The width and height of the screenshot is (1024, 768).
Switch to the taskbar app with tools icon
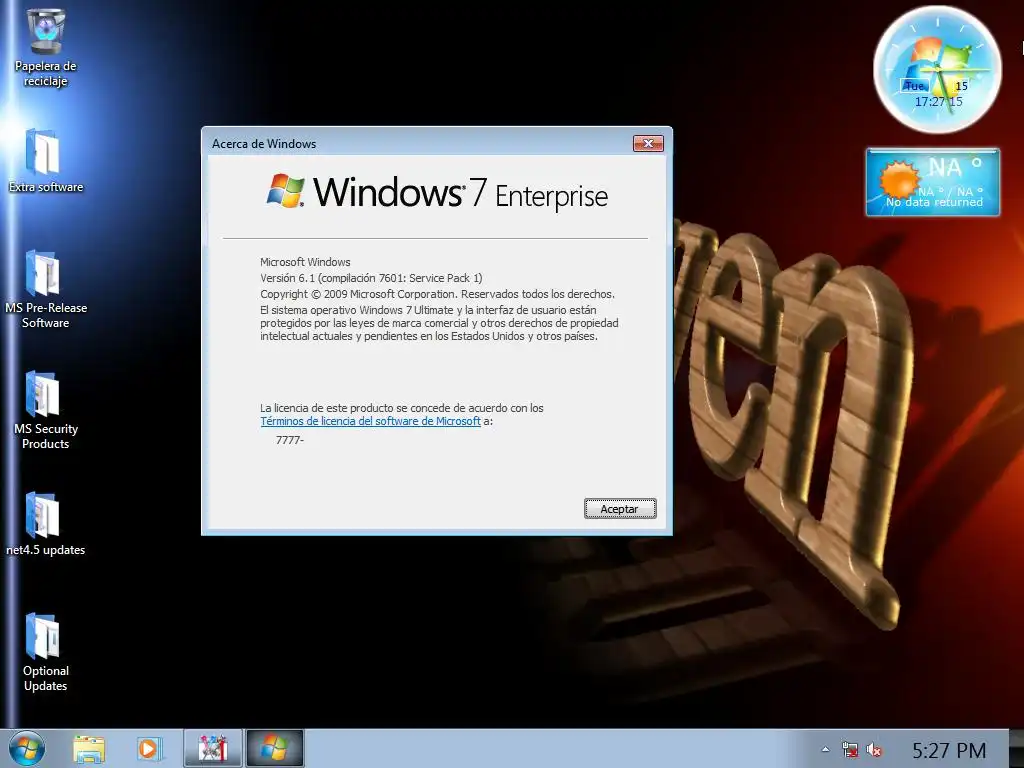tap(212, 748)
